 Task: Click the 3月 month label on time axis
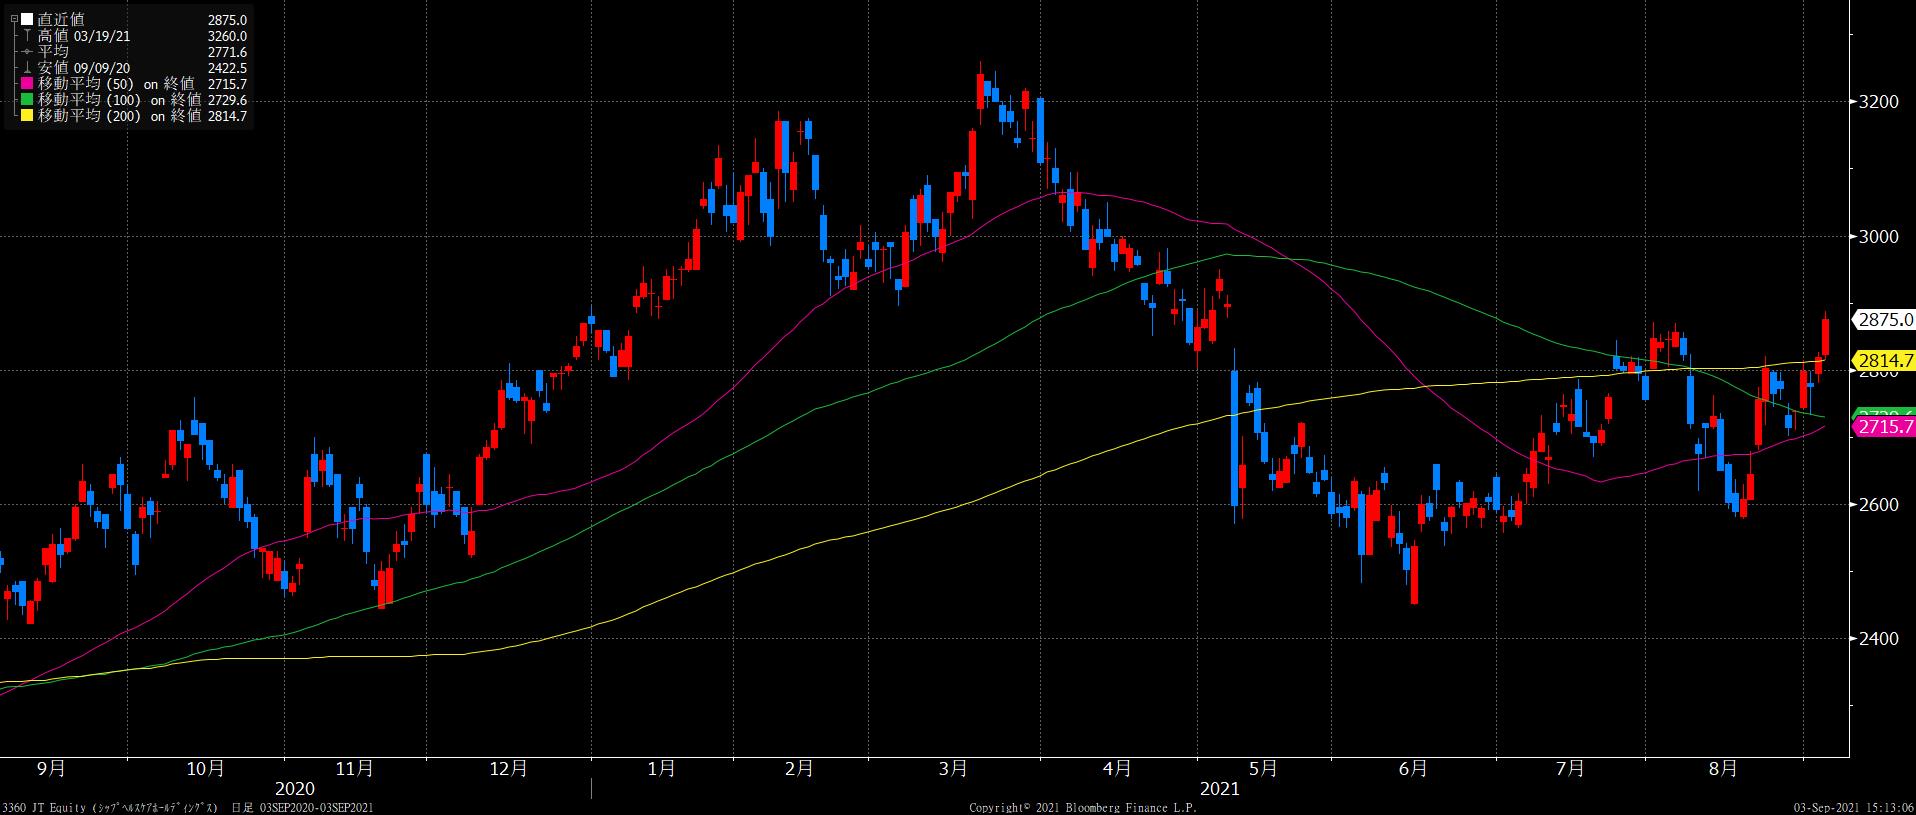tap(953, 769)
